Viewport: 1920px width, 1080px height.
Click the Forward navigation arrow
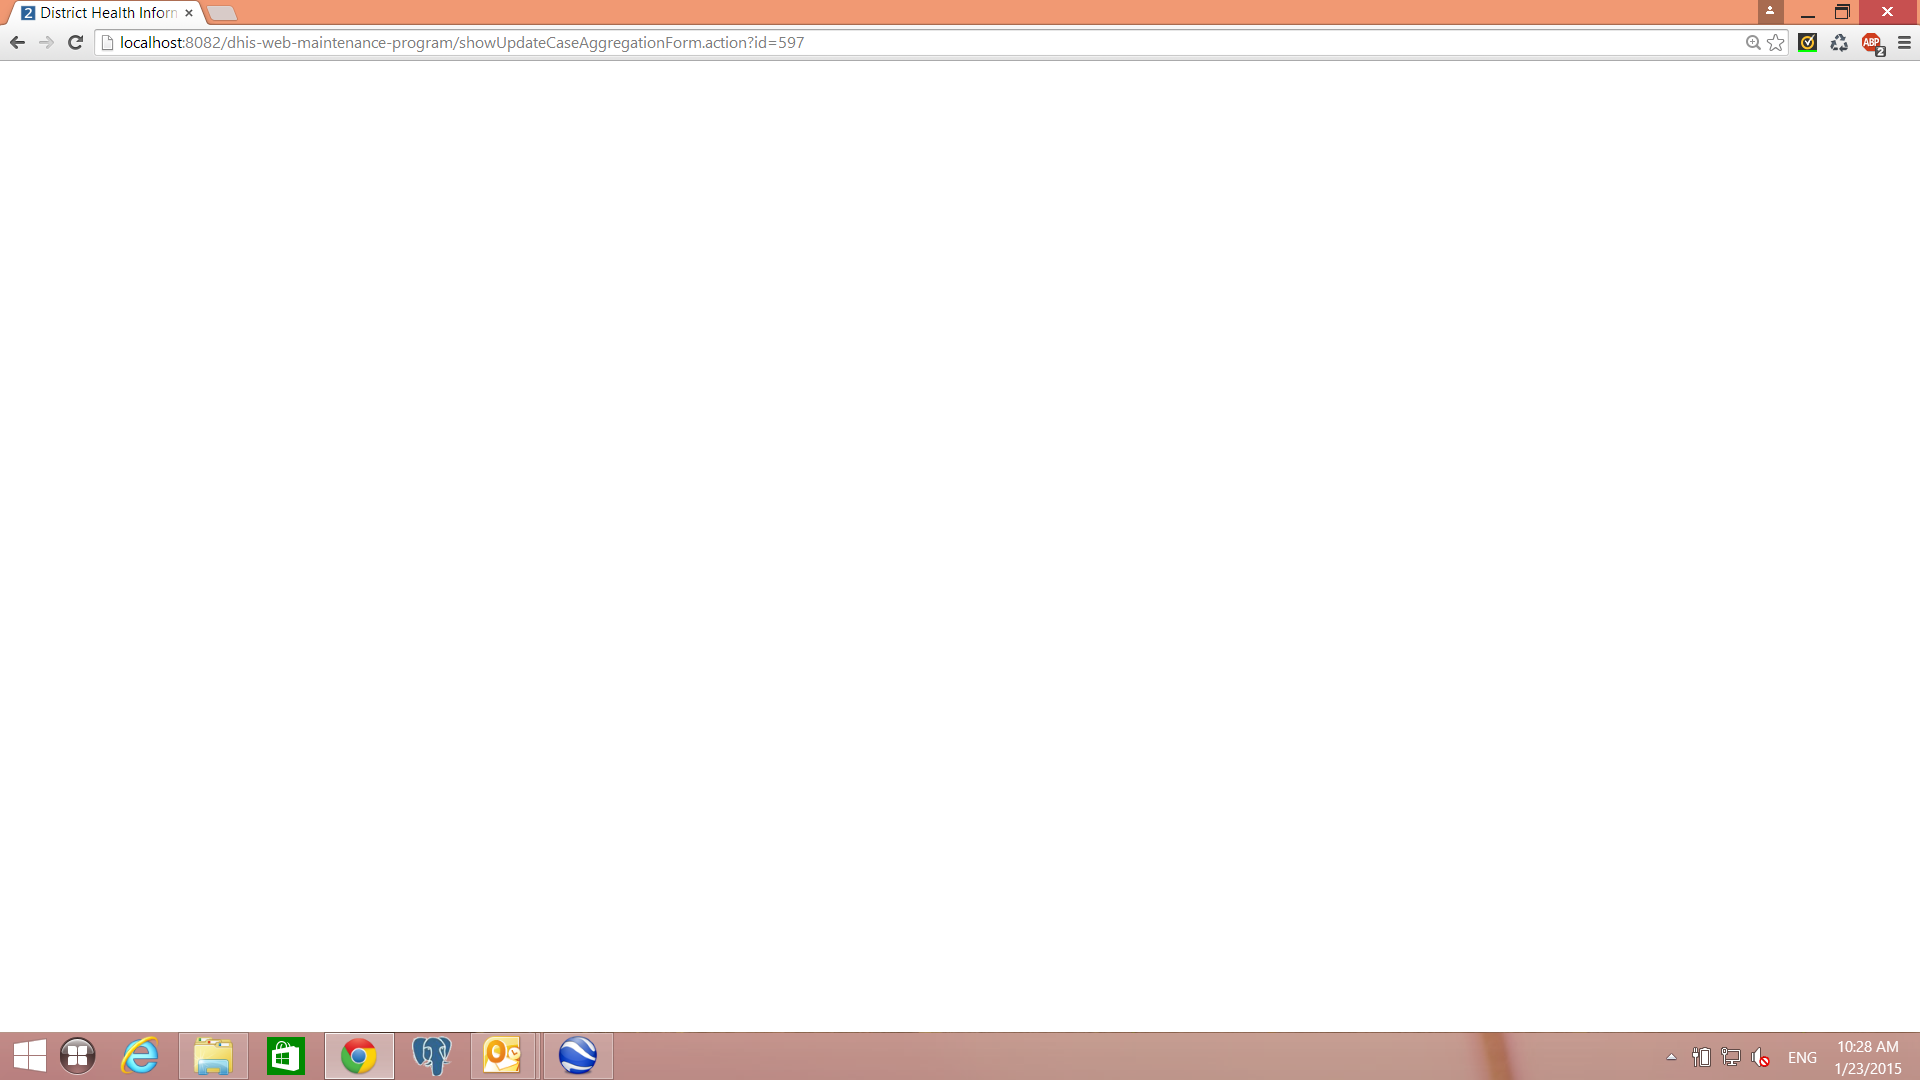46,42
